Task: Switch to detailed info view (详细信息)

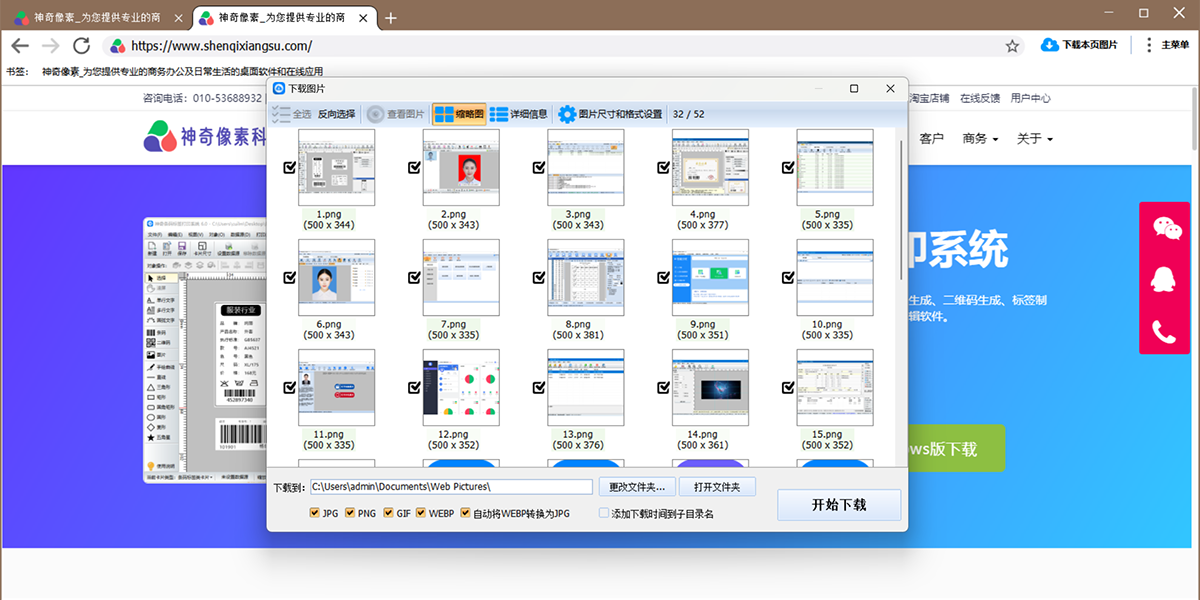Action: tap(519, 114)
